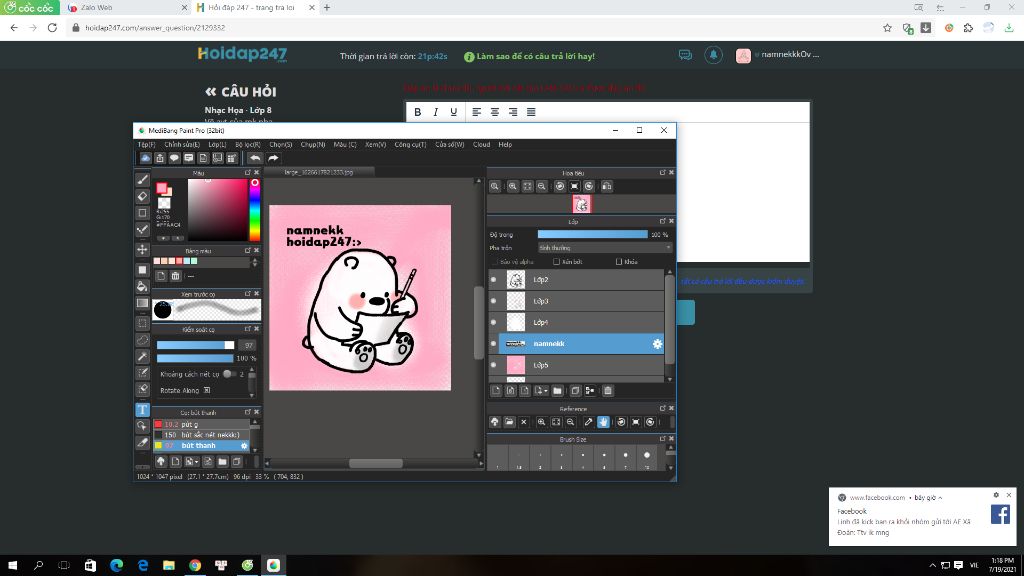Delete palette color with trash icon

[x=175, y=276]
